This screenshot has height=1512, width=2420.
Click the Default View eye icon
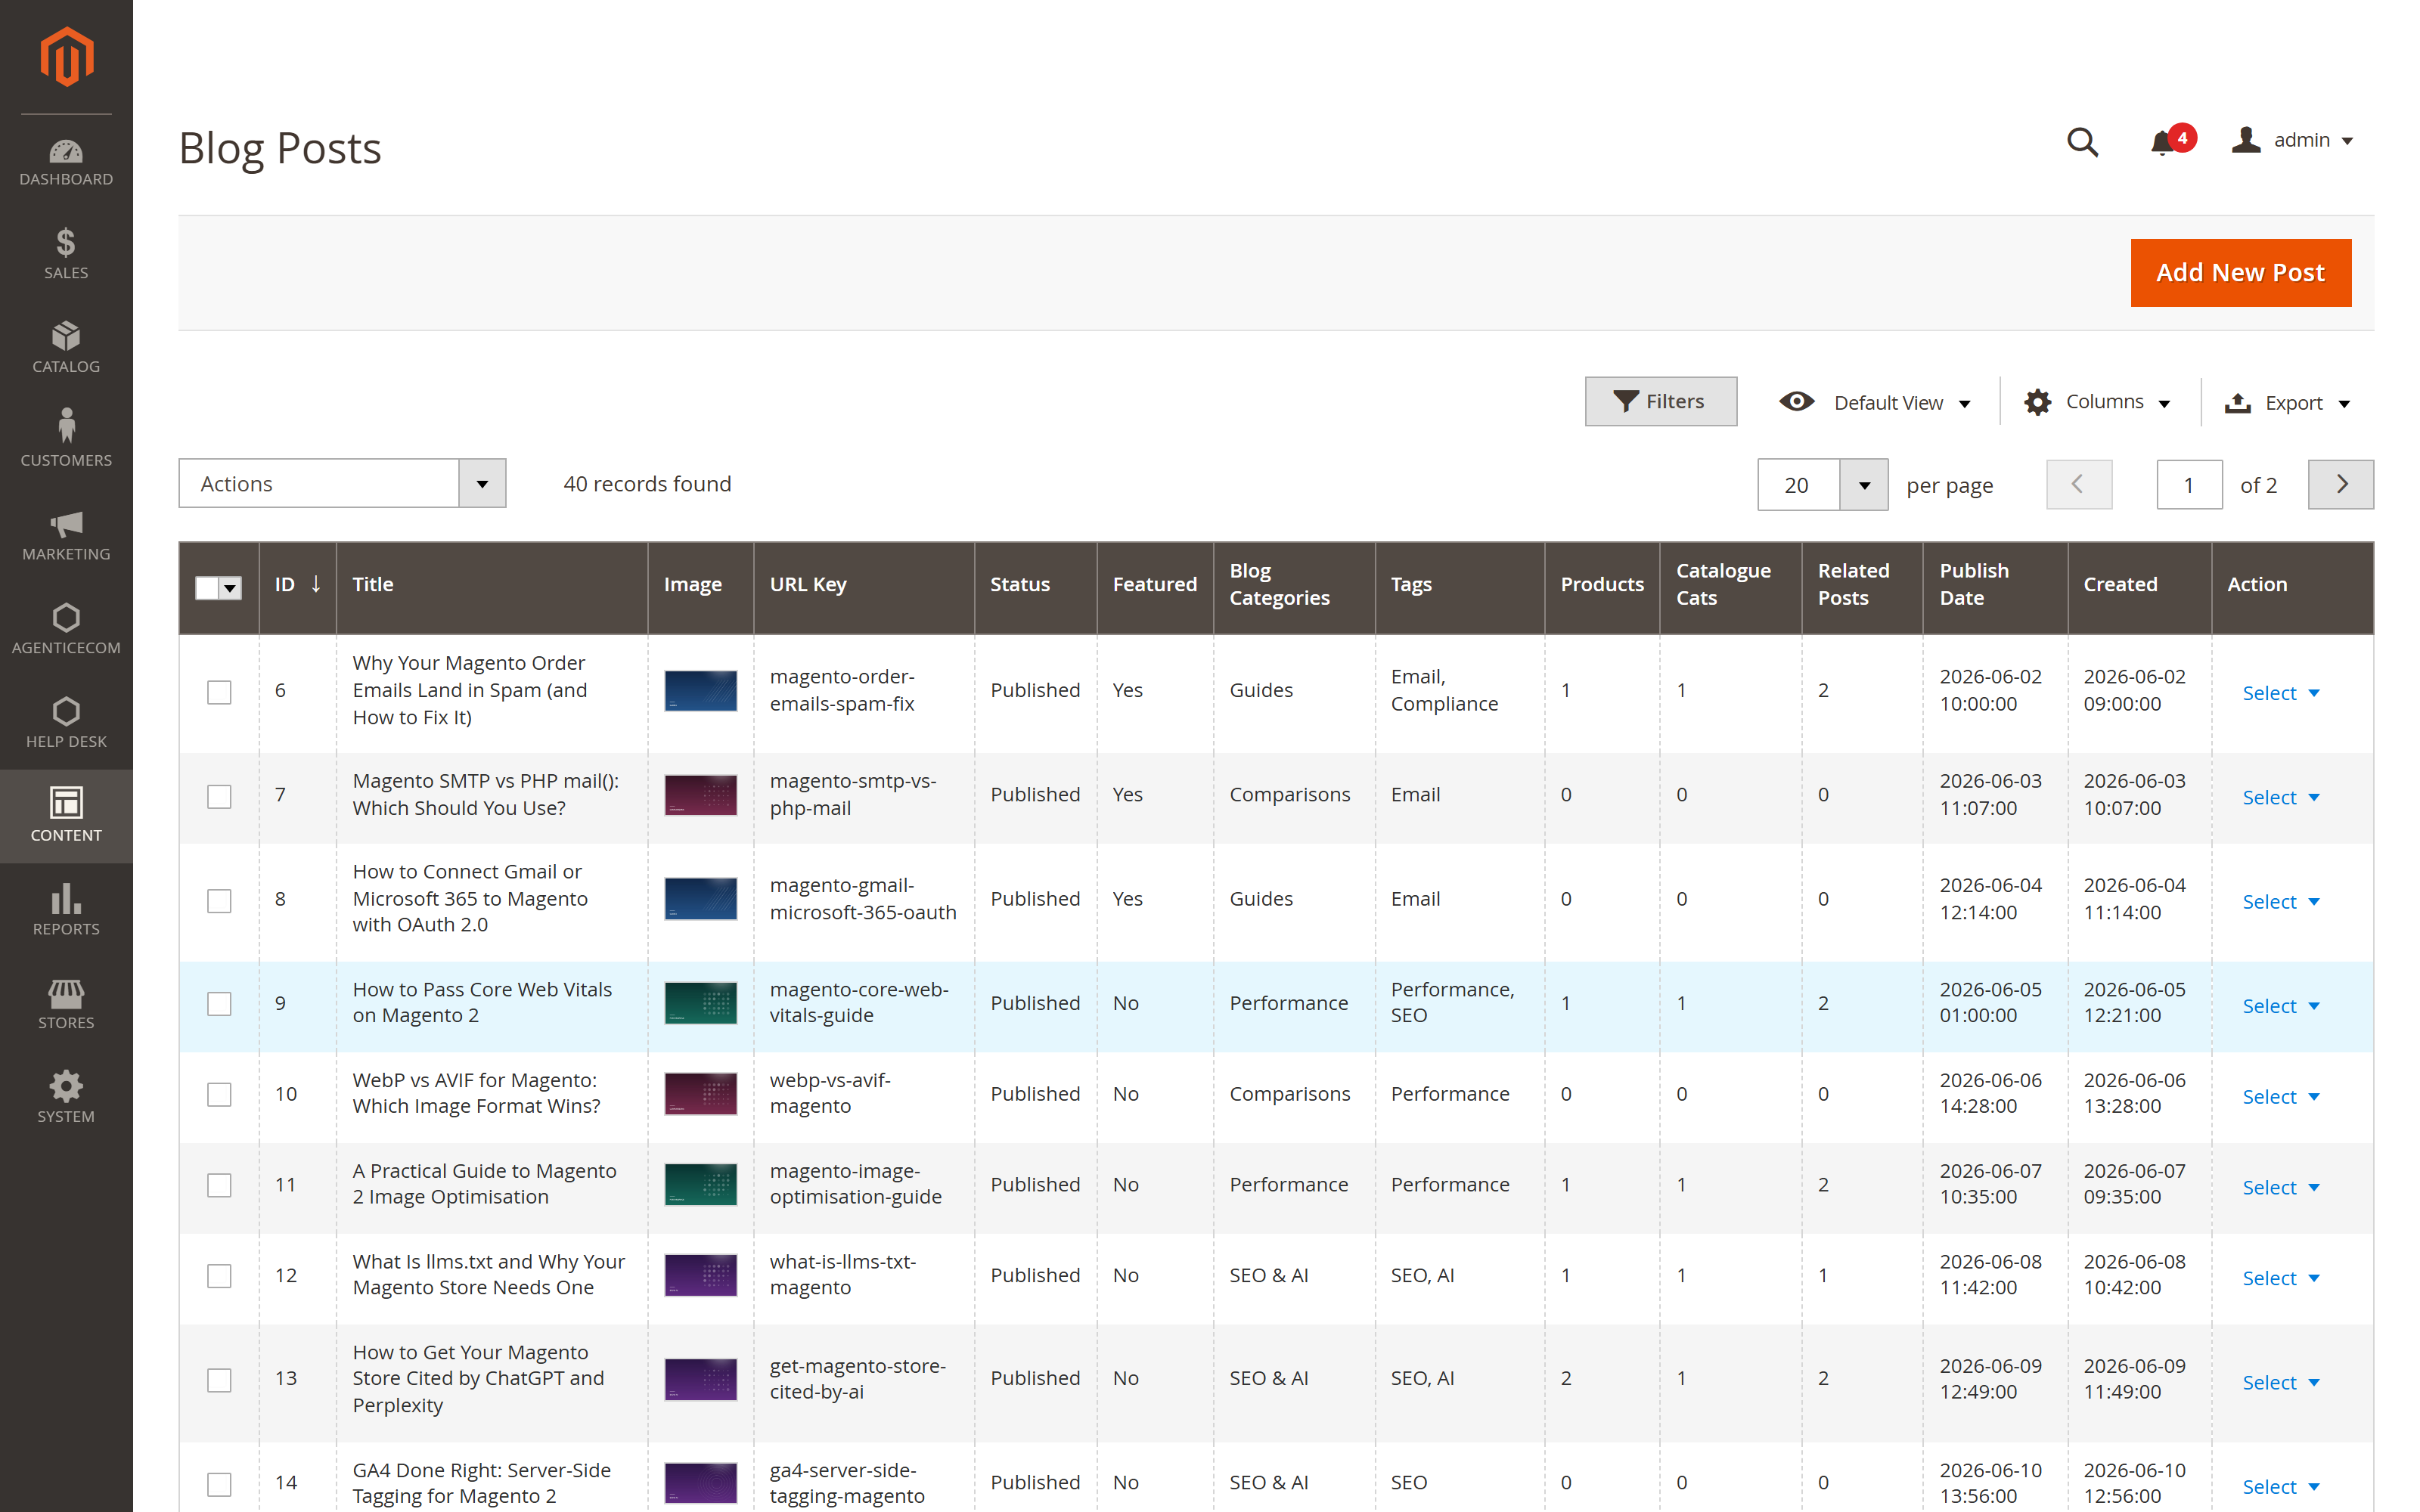click(1796, 402)
